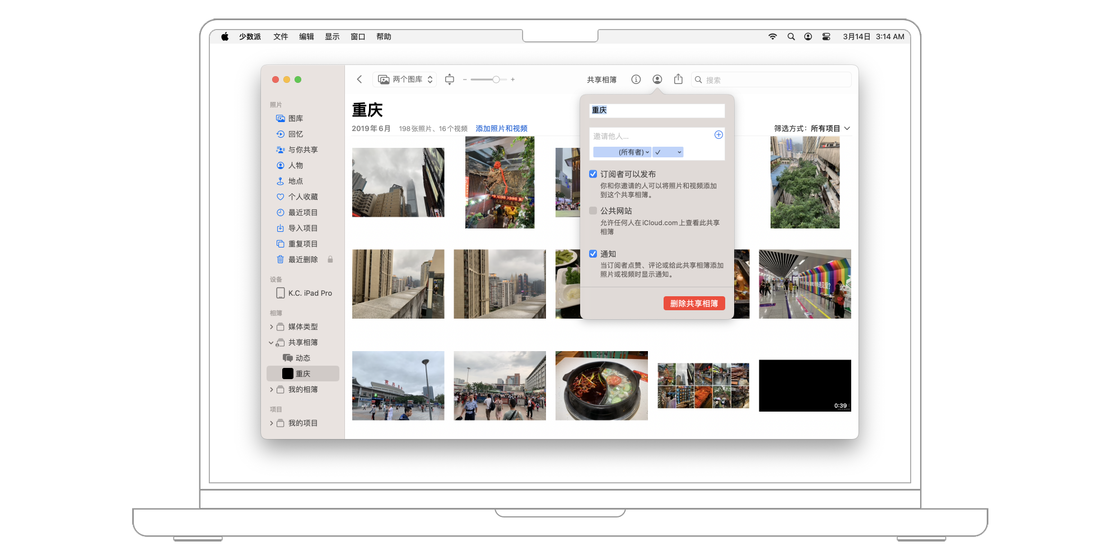The image size is (1120, 560).
Task: Open the 两个图库 library selector
Action: point(405,79)
